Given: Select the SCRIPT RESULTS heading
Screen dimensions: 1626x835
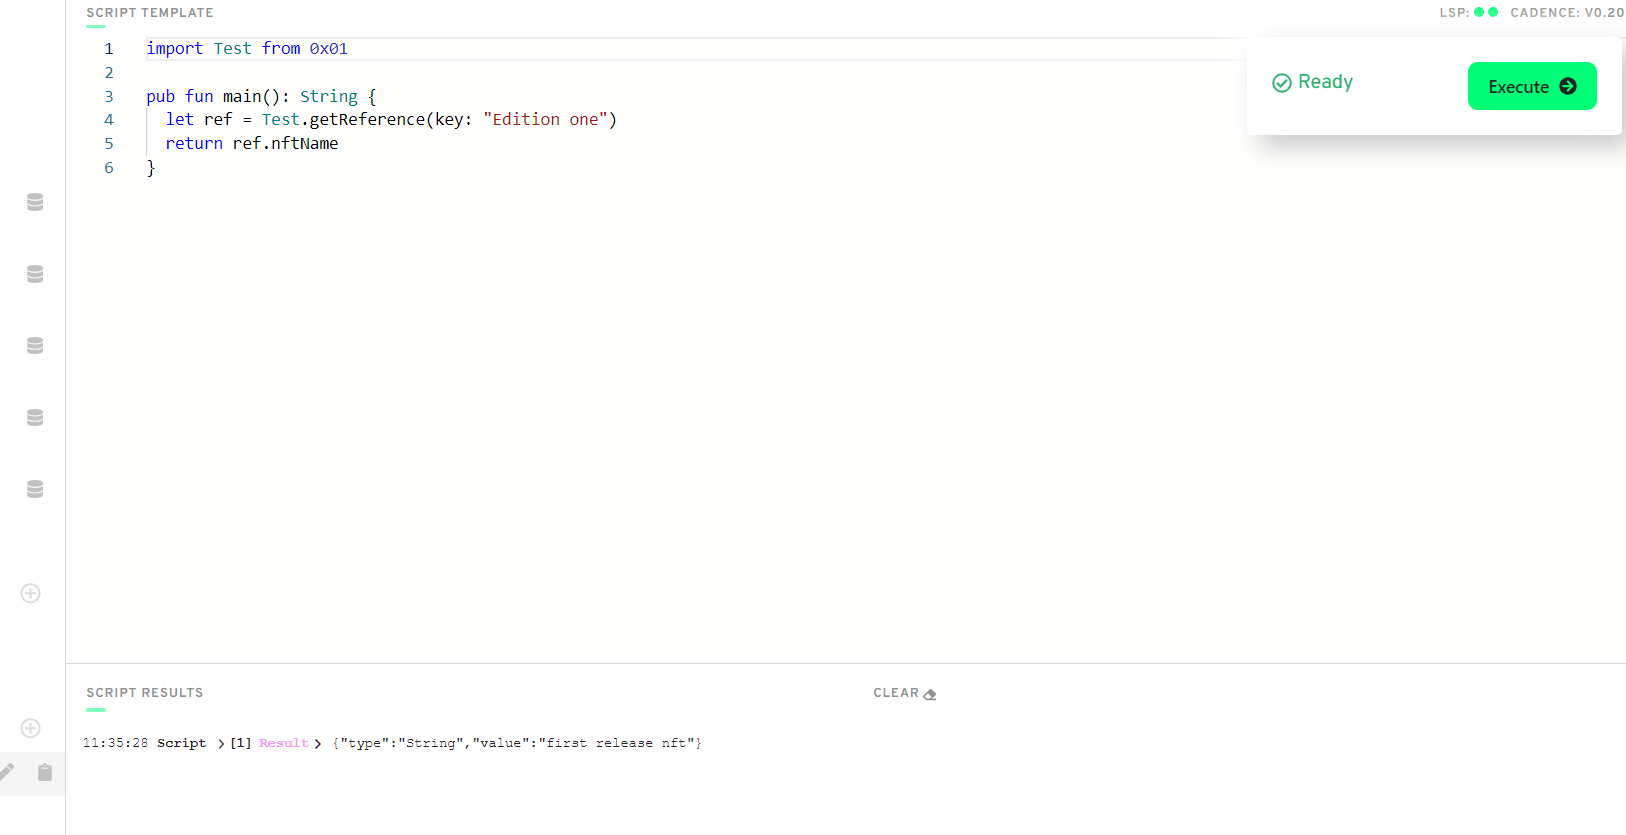Looking at the screenshot, I should 145,693.
